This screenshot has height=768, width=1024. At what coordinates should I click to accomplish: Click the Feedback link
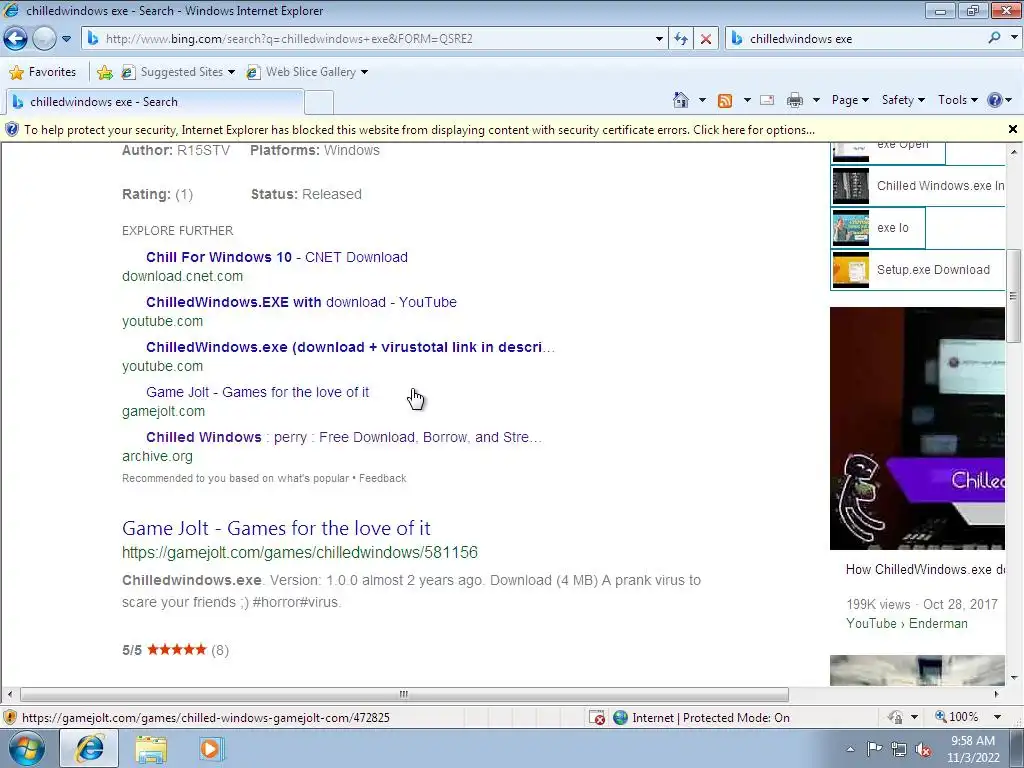point(383,478)
